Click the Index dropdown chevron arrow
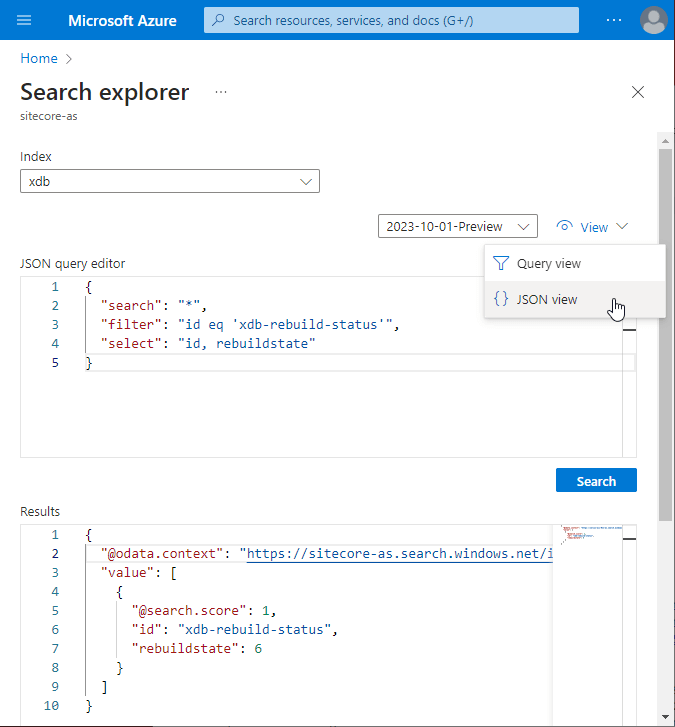 pyautogui.click(x=306, y=181)
